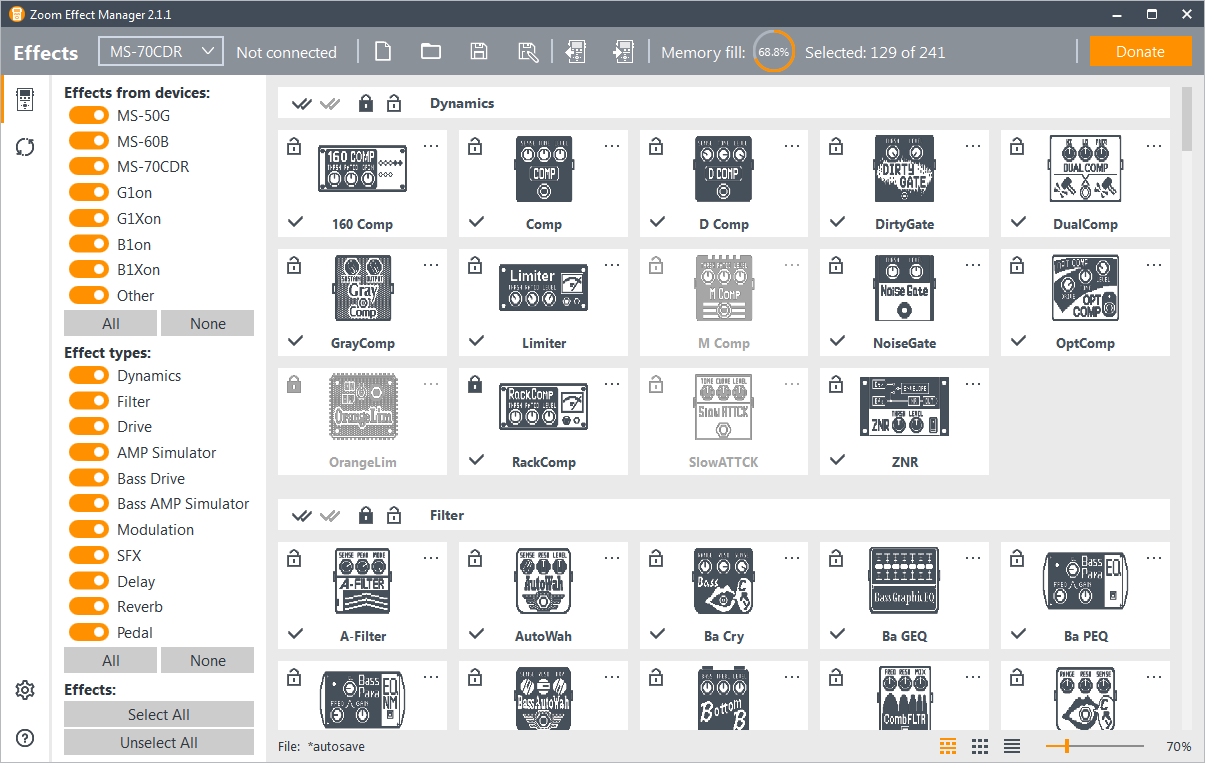Open options menu for AutoWah
The width and height of the screenshot is (1205, 763).
pyautogui.click(x=612, y=558)
